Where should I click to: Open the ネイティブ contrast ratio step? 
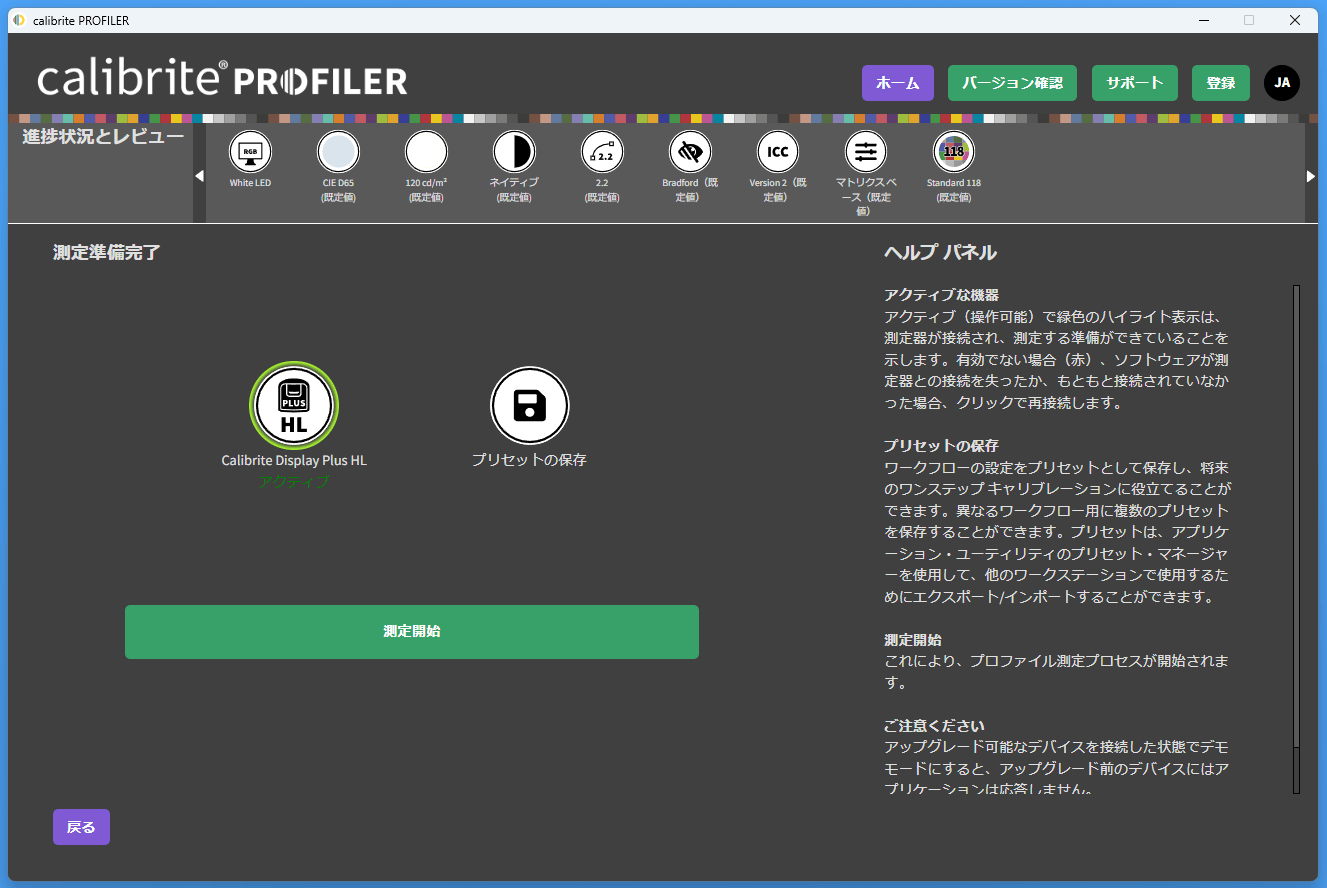(x=514, y=152)
